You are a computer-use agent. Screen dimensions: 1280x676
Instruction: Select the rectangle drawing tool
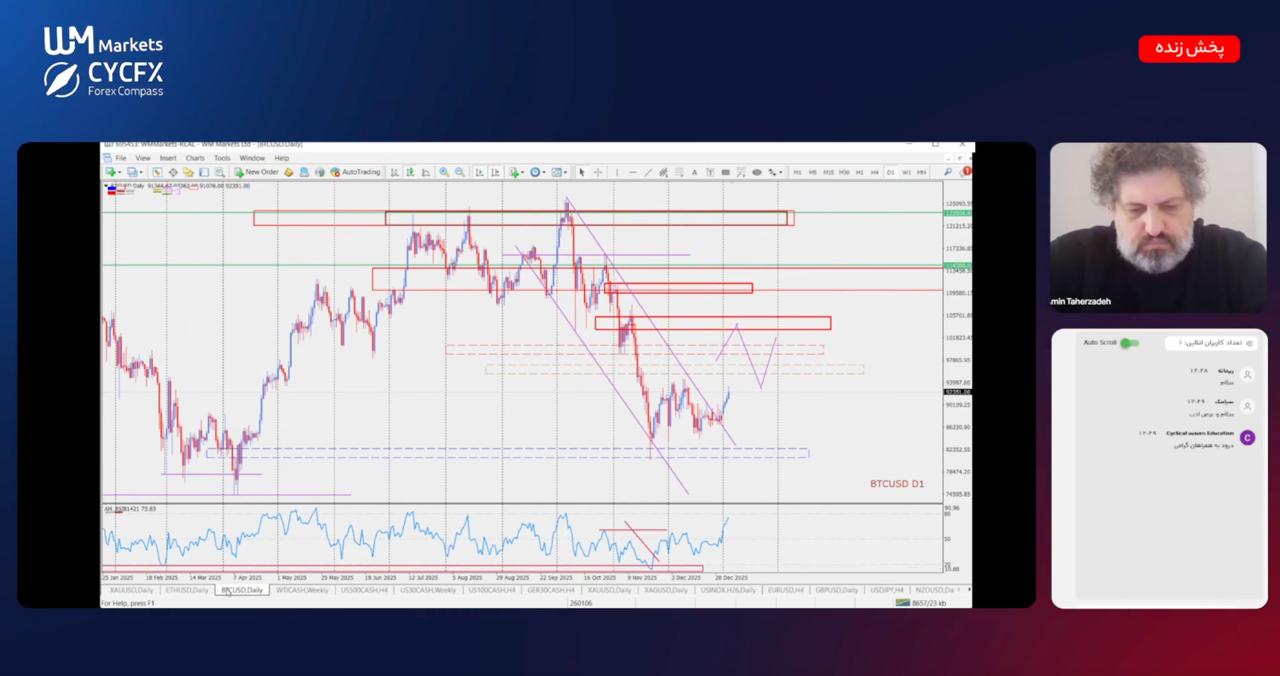[x=726, y=172]
